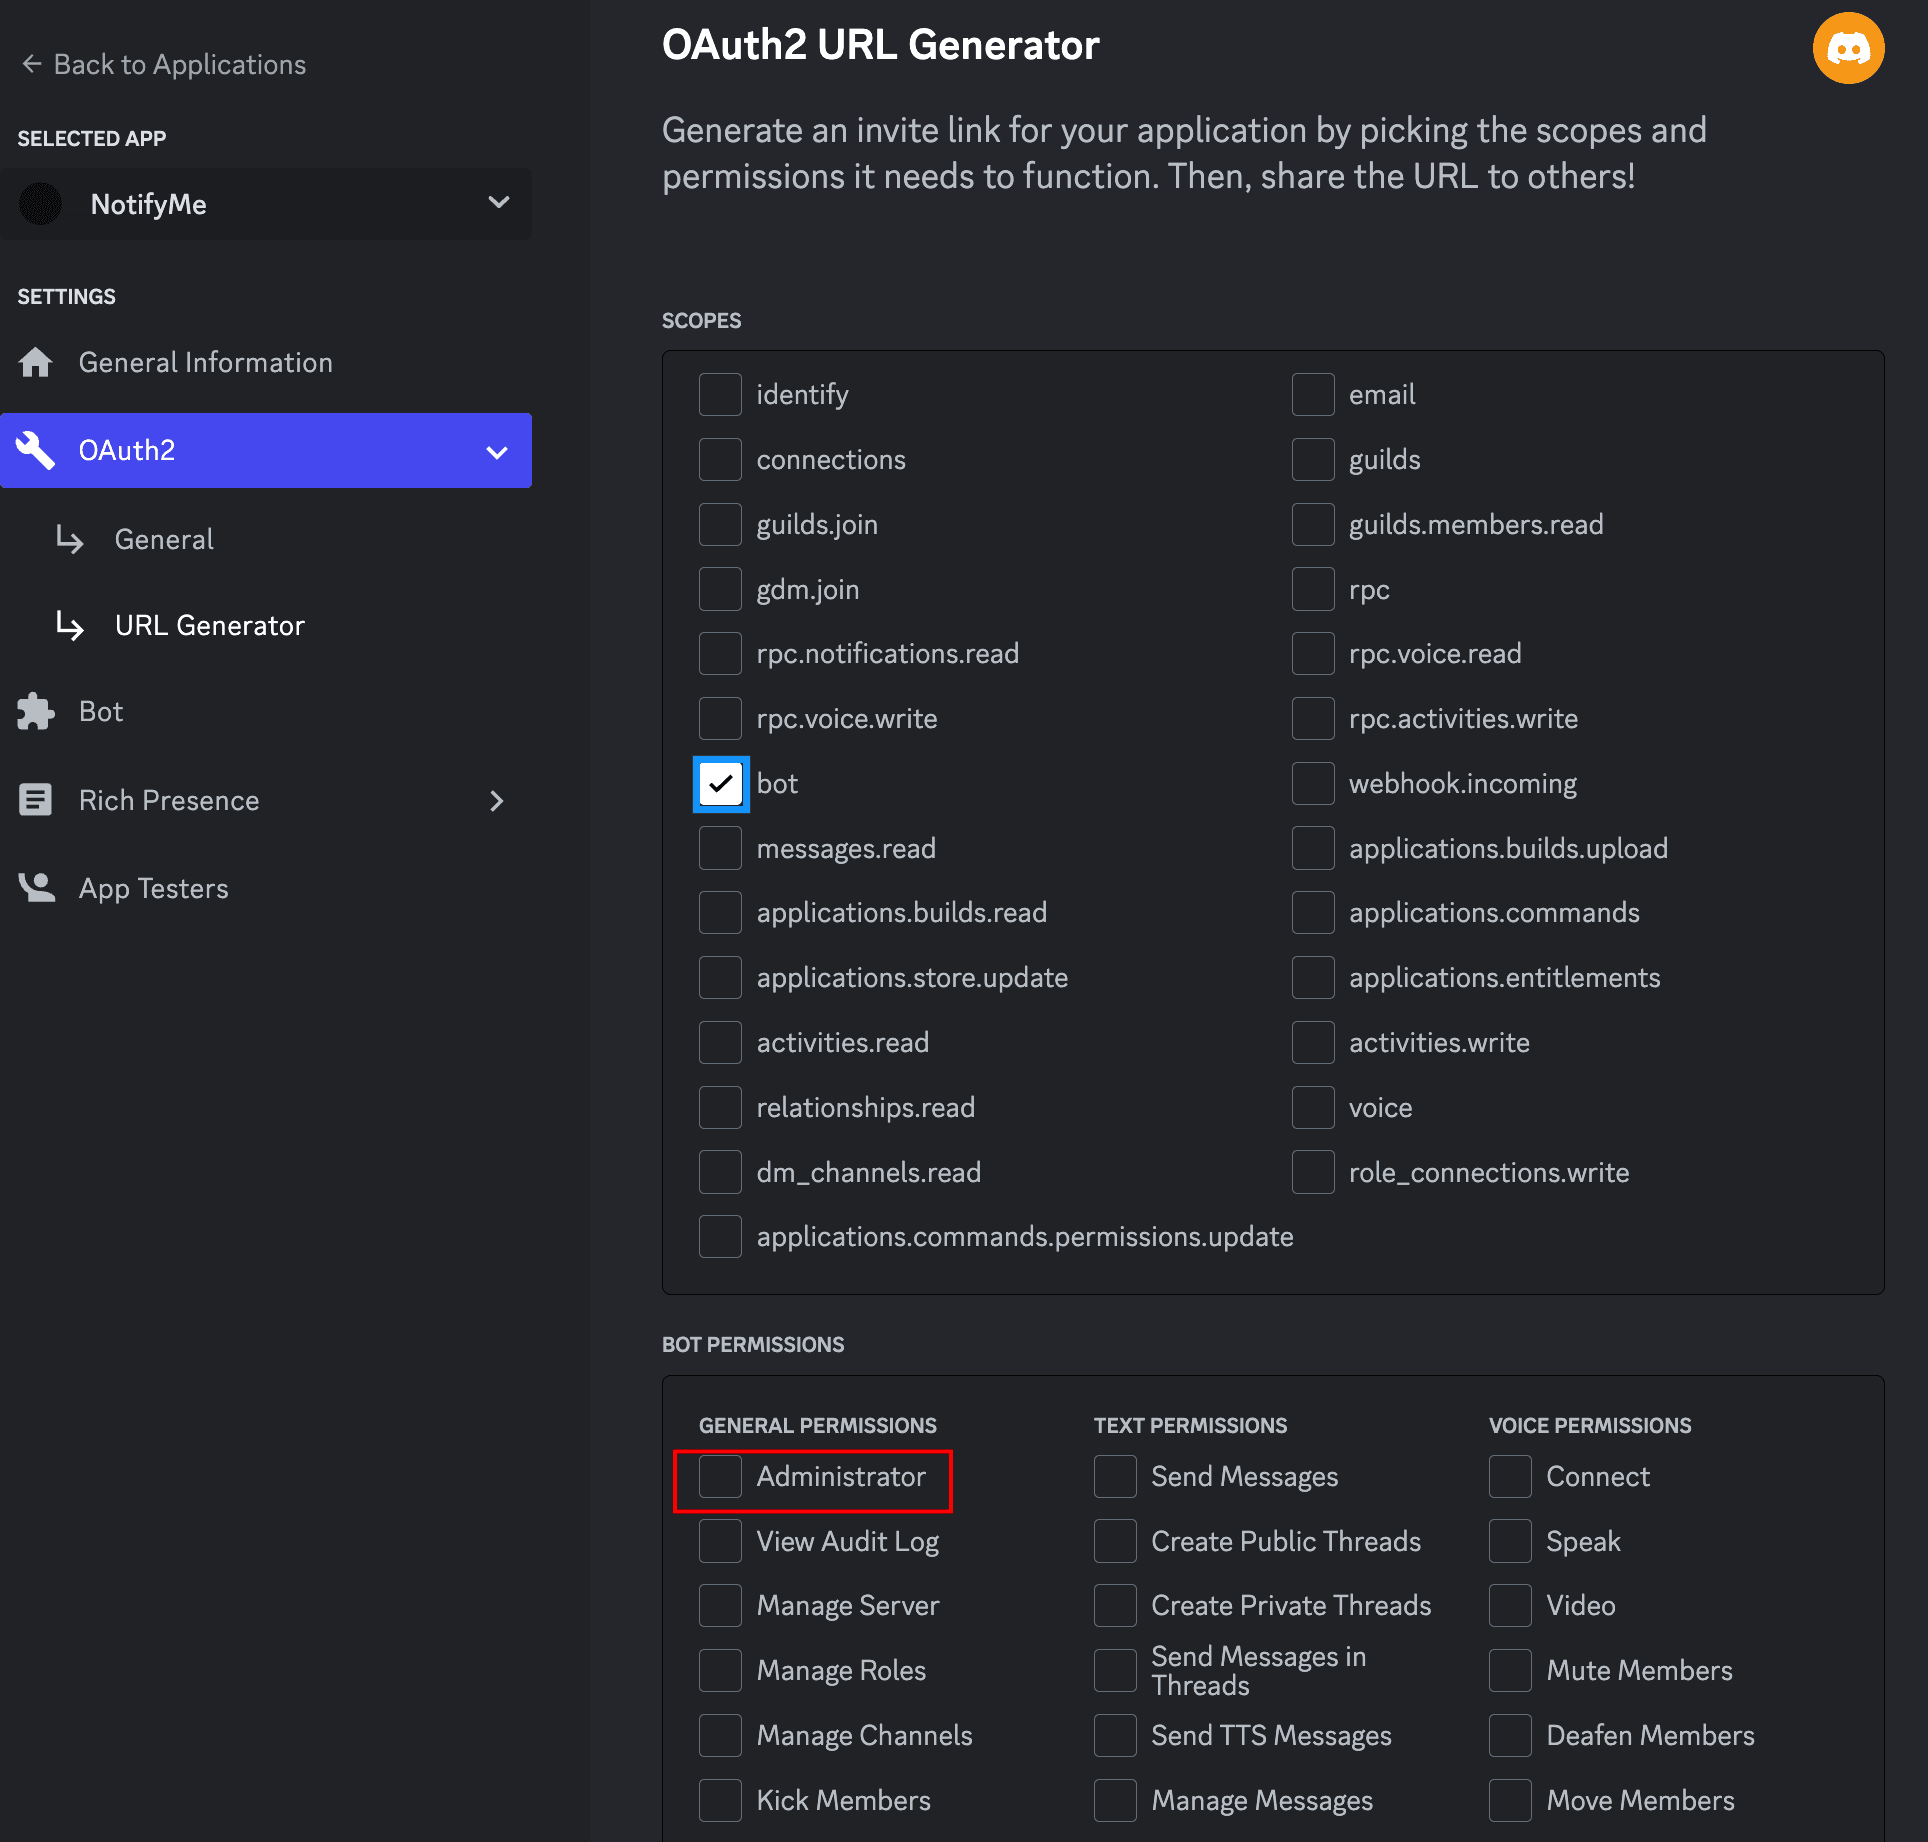Open the Bot settings page
Screen dimensions: 1928x1842
[x=101, y=712]
